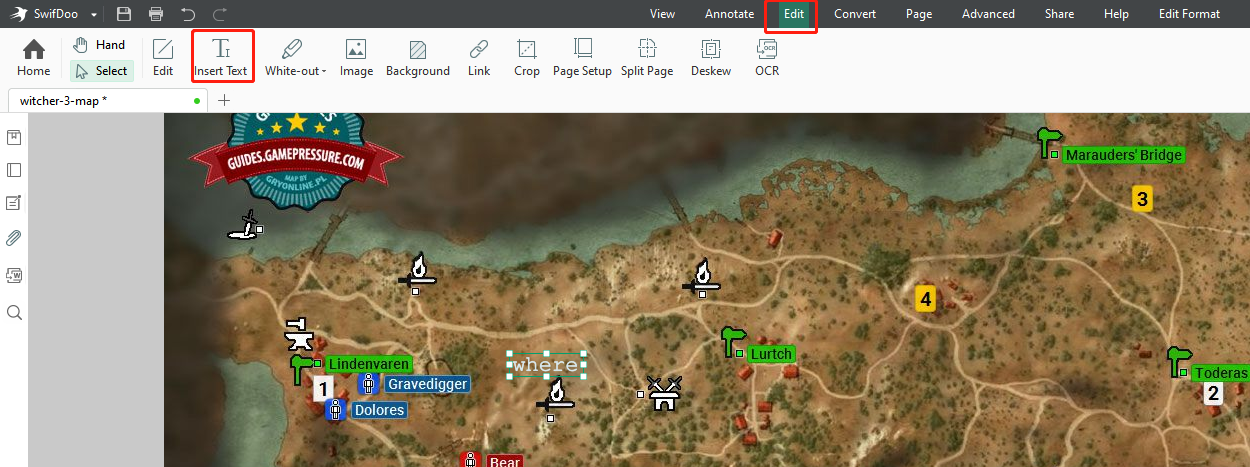Screen dimensions: 1250x467
Task: Undo the last action
Action: pyautogui.click(x=188, y=14)
